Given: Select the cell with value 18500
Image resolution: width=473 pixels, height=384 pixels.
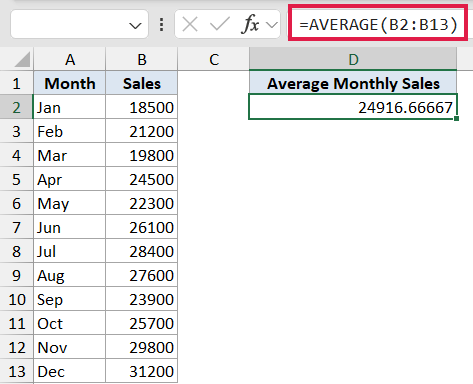Looking at the screenshot, I should [x=142, y=107].
